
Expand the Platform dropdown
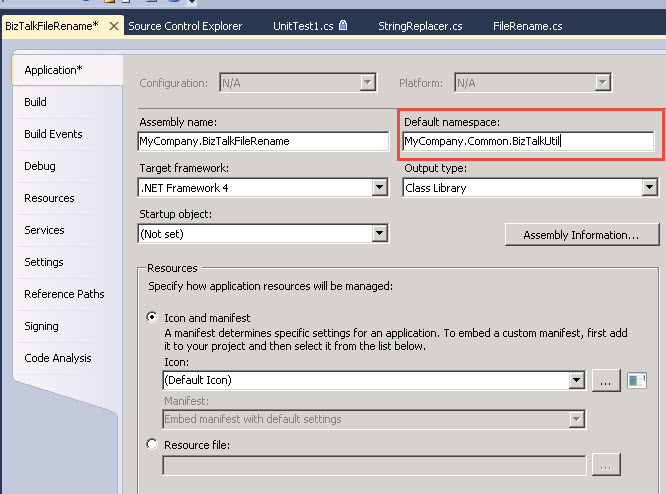(x=602, y=82)
